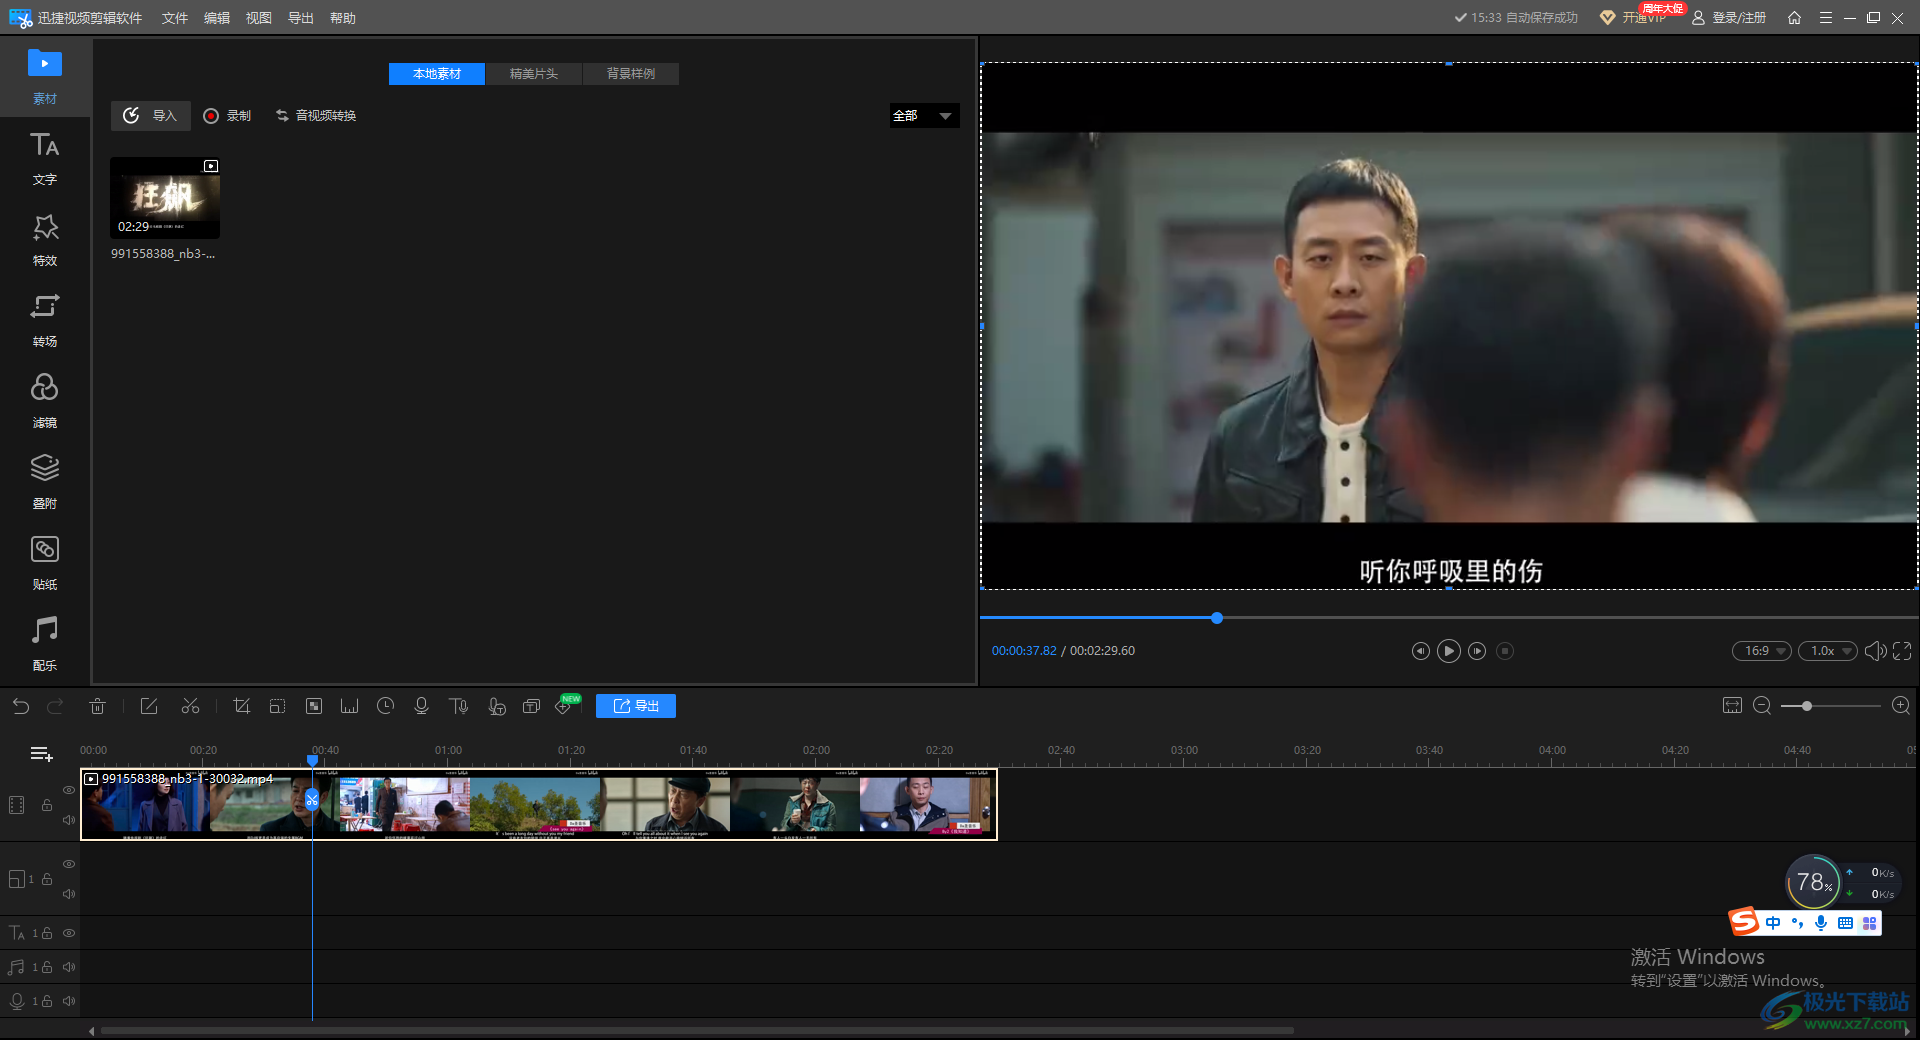Click 登录/注册 login link

click(1729, 18)
